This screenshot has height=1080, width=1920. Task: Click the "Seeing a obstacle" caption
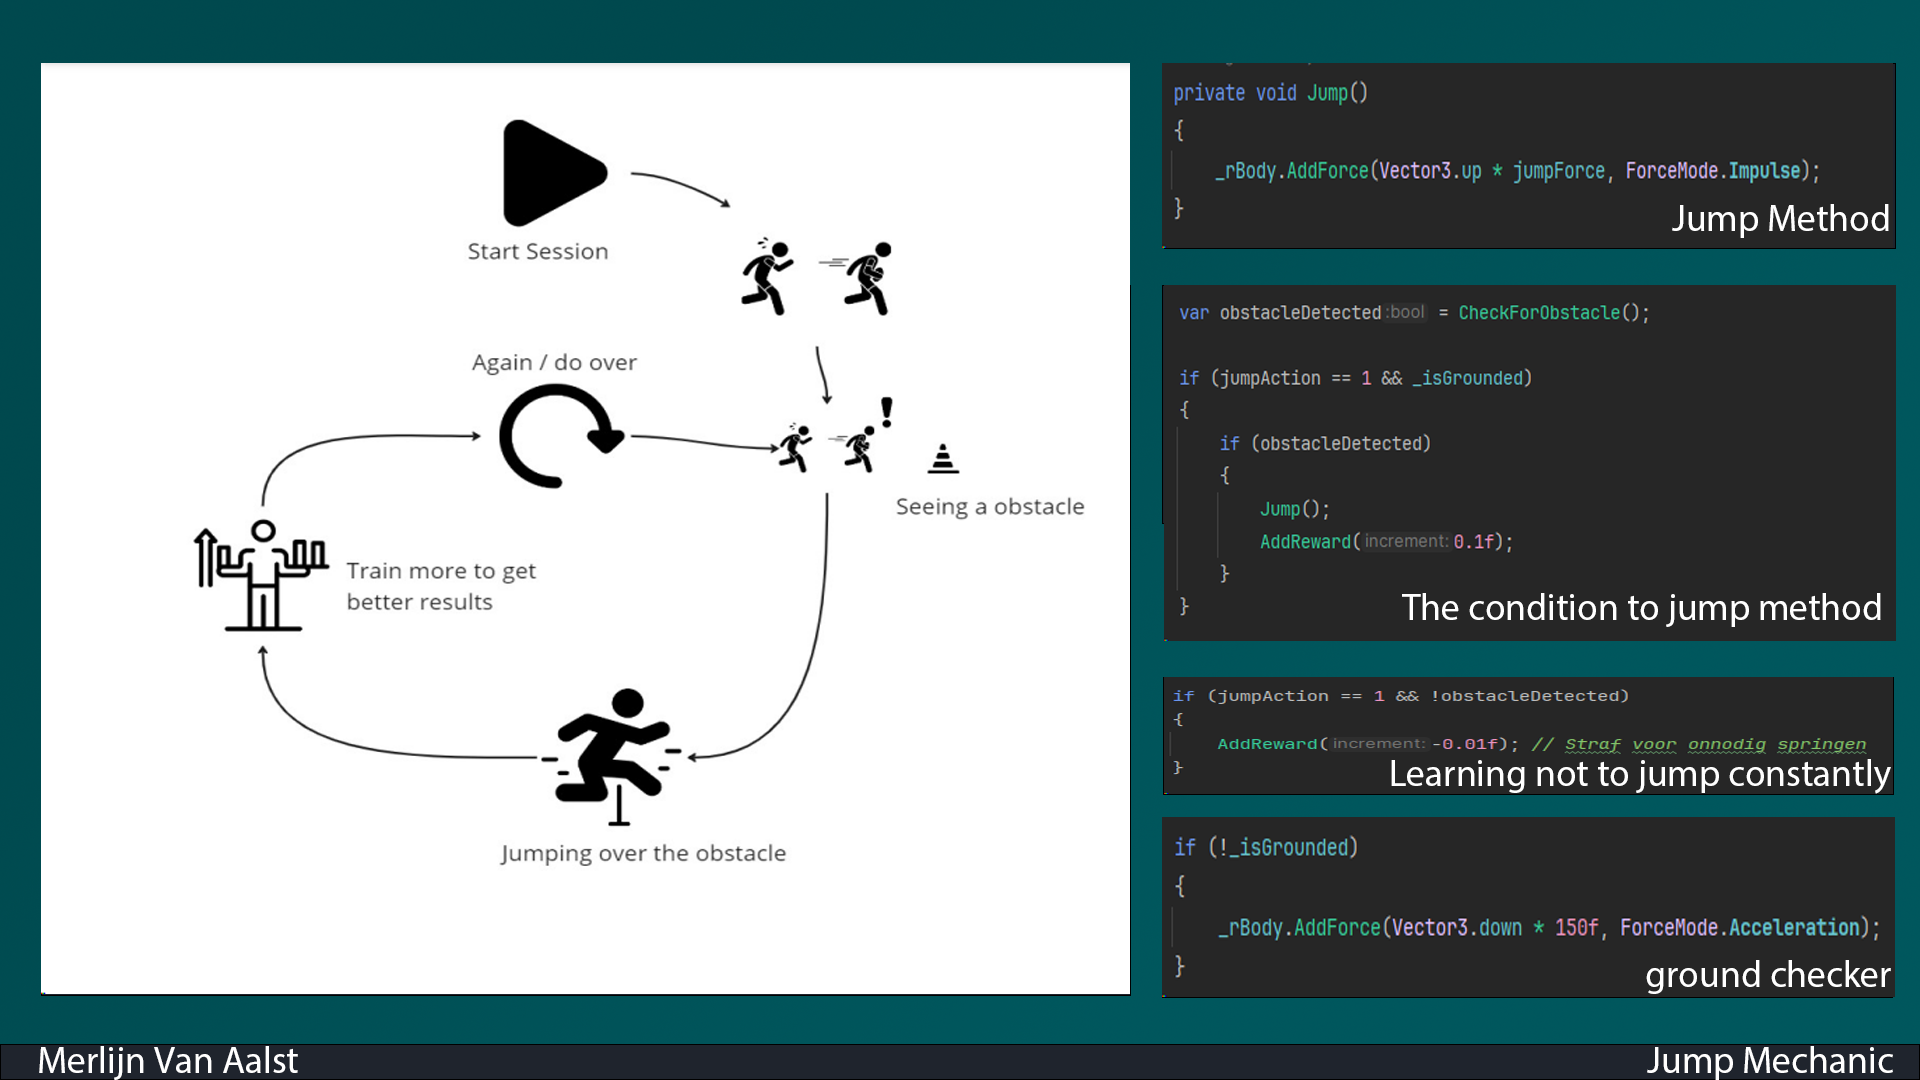pyautogui.click(x=989, y=507)
